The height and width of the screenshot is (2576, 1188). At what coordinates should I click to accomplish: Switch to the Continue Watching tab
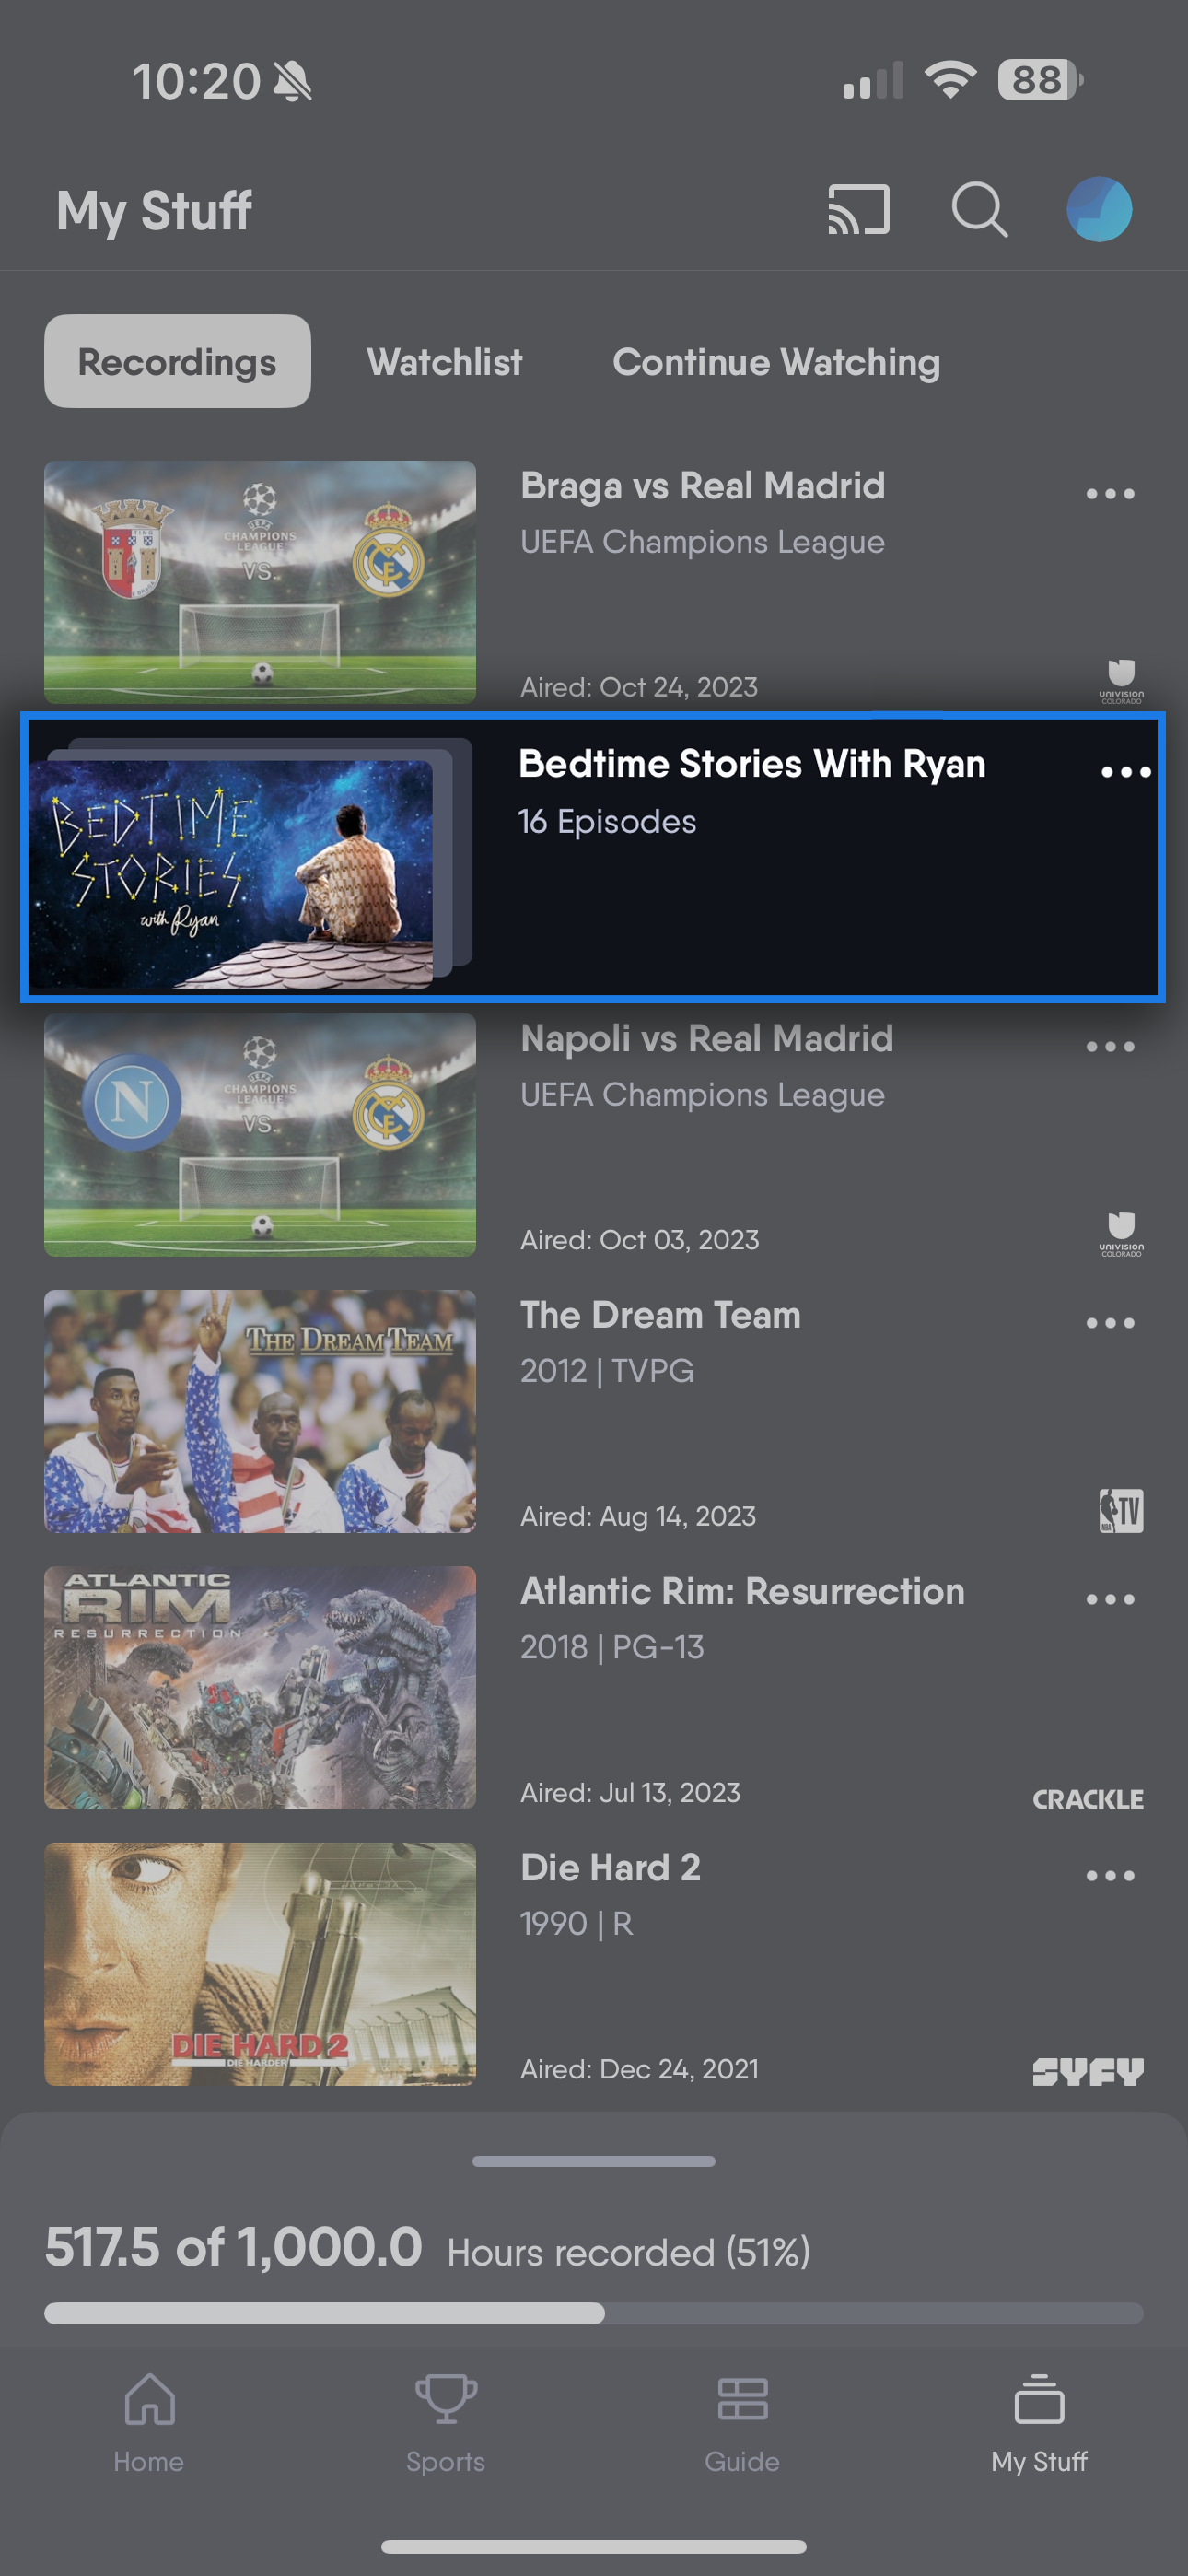pyautogui.click(x=776, y=362)
